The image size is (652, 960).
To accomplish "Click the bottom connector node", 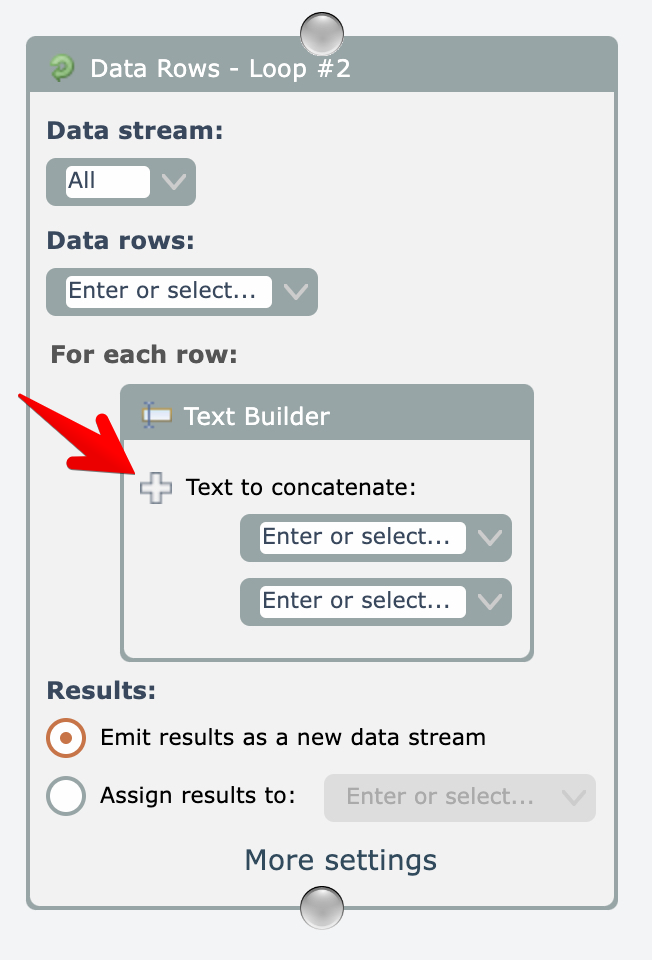I will tap(322, 907).
